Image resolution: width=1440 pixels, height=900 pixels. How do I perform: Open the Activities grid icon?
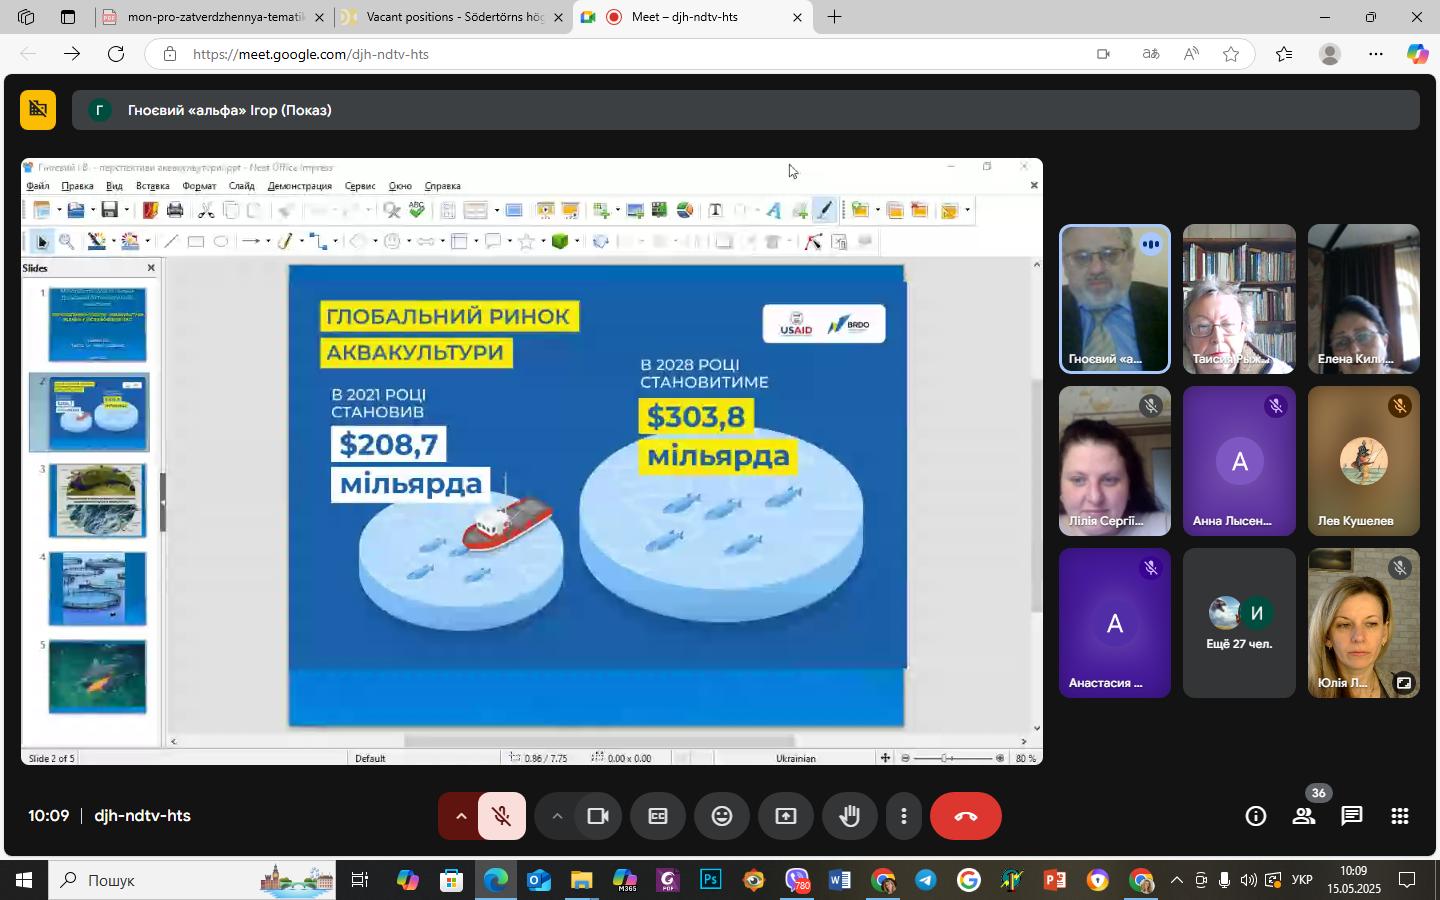click(1400, 816)
